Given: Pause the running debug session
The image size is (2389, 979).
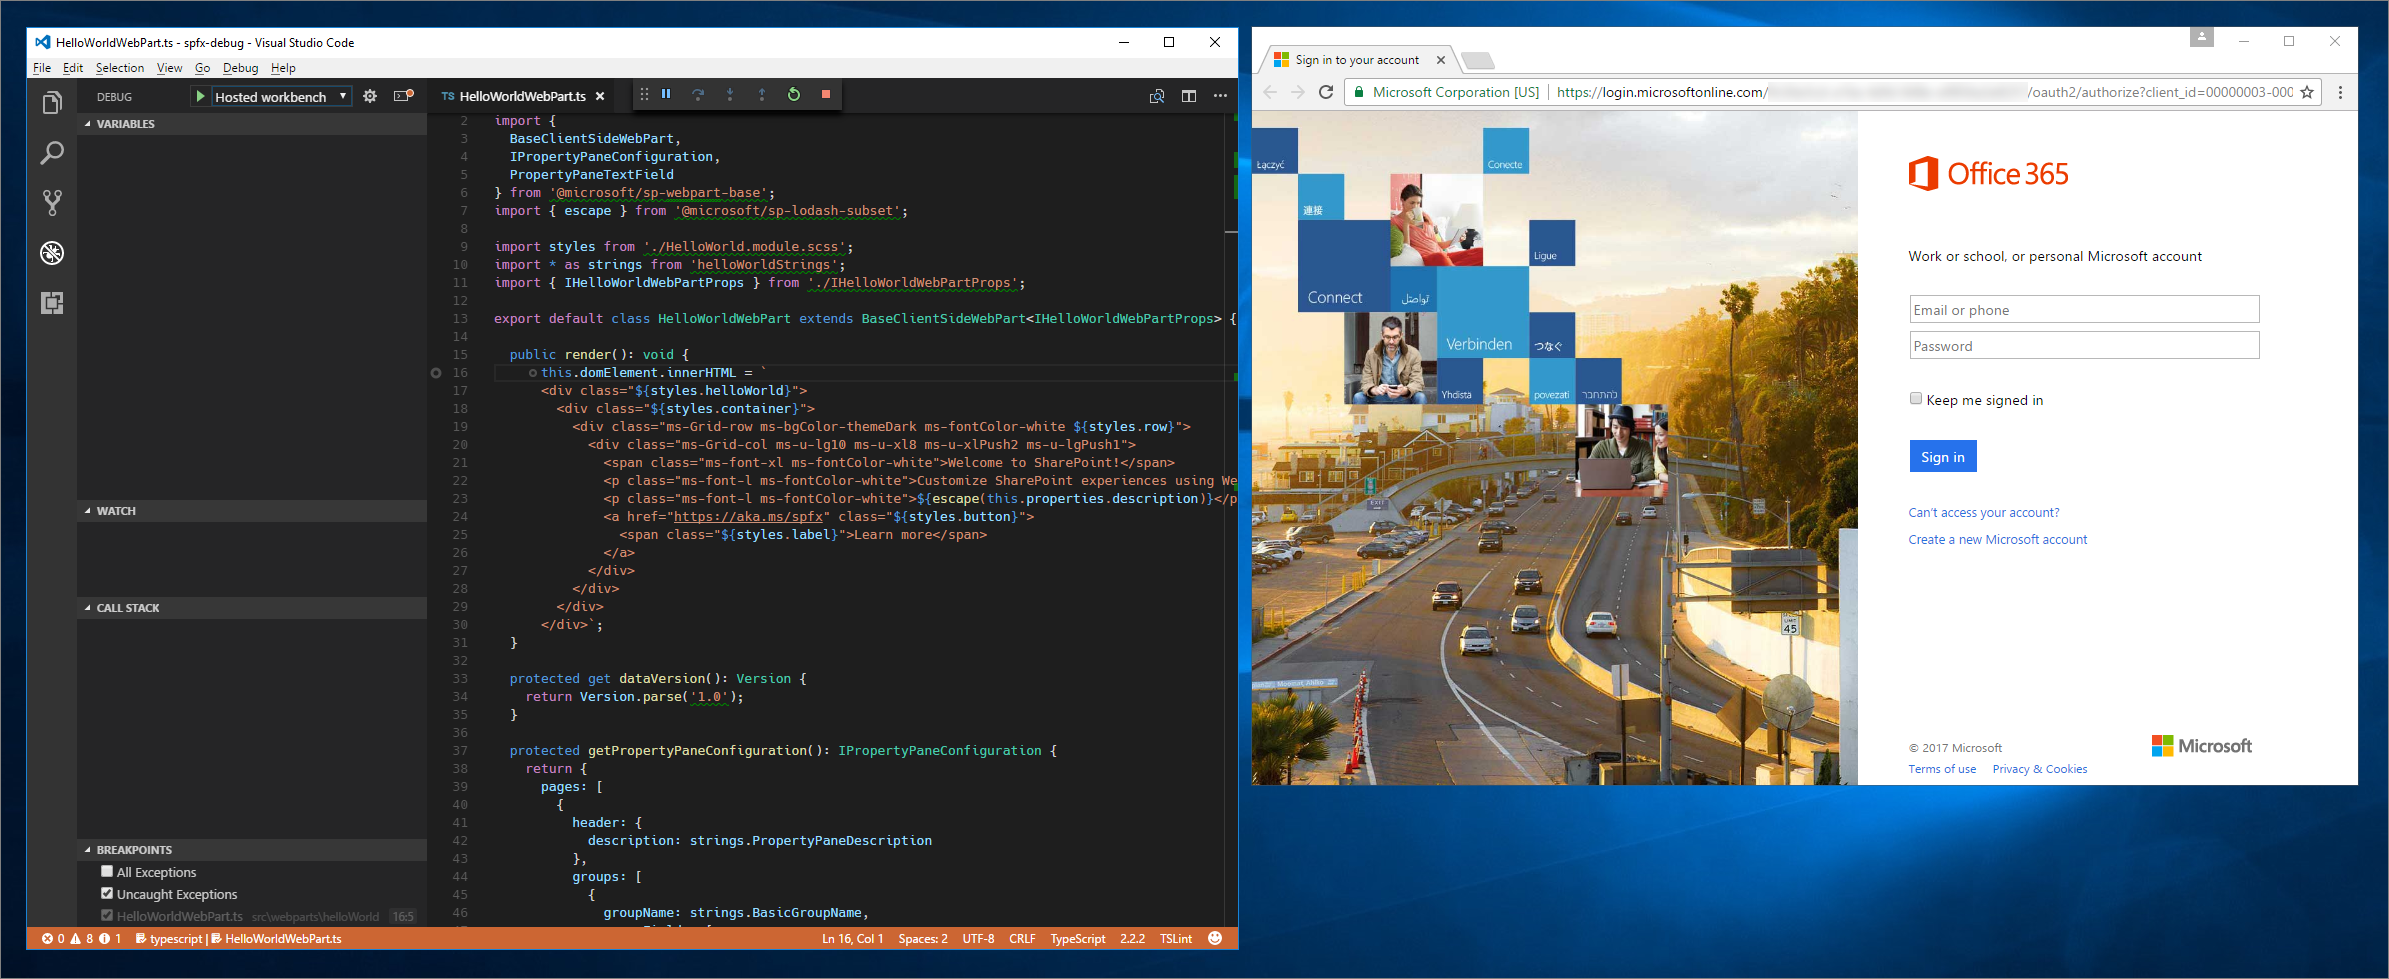Looking at the screenshot, I should click(666, 94).
